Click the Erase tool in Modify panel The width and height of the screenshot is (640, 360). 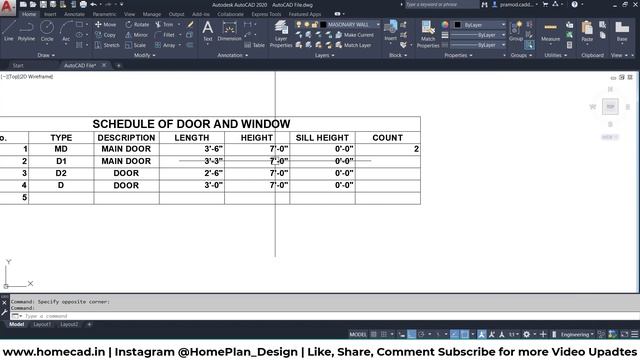(190, 24)
